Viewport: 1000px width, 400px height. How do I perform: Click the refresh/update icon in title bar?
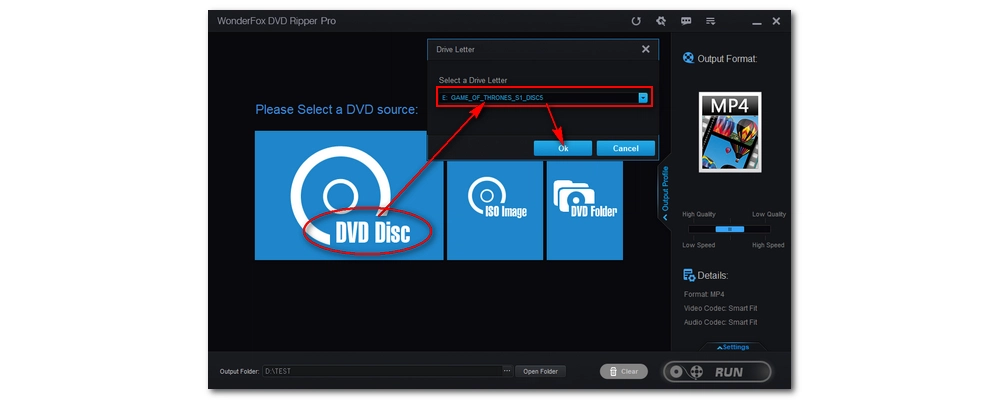(x=636, y=21)
